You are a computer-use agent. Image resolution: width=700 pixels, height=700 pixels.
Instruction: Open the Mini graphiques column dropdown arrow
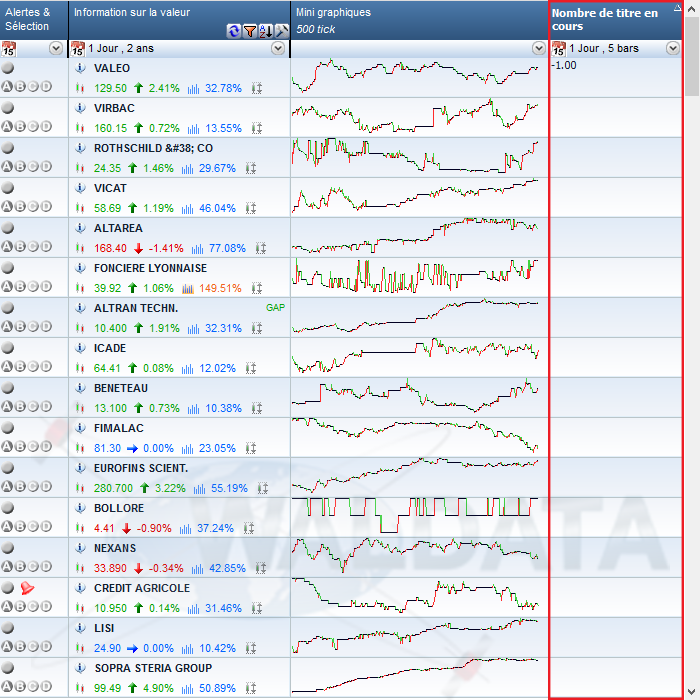(539, 48)
